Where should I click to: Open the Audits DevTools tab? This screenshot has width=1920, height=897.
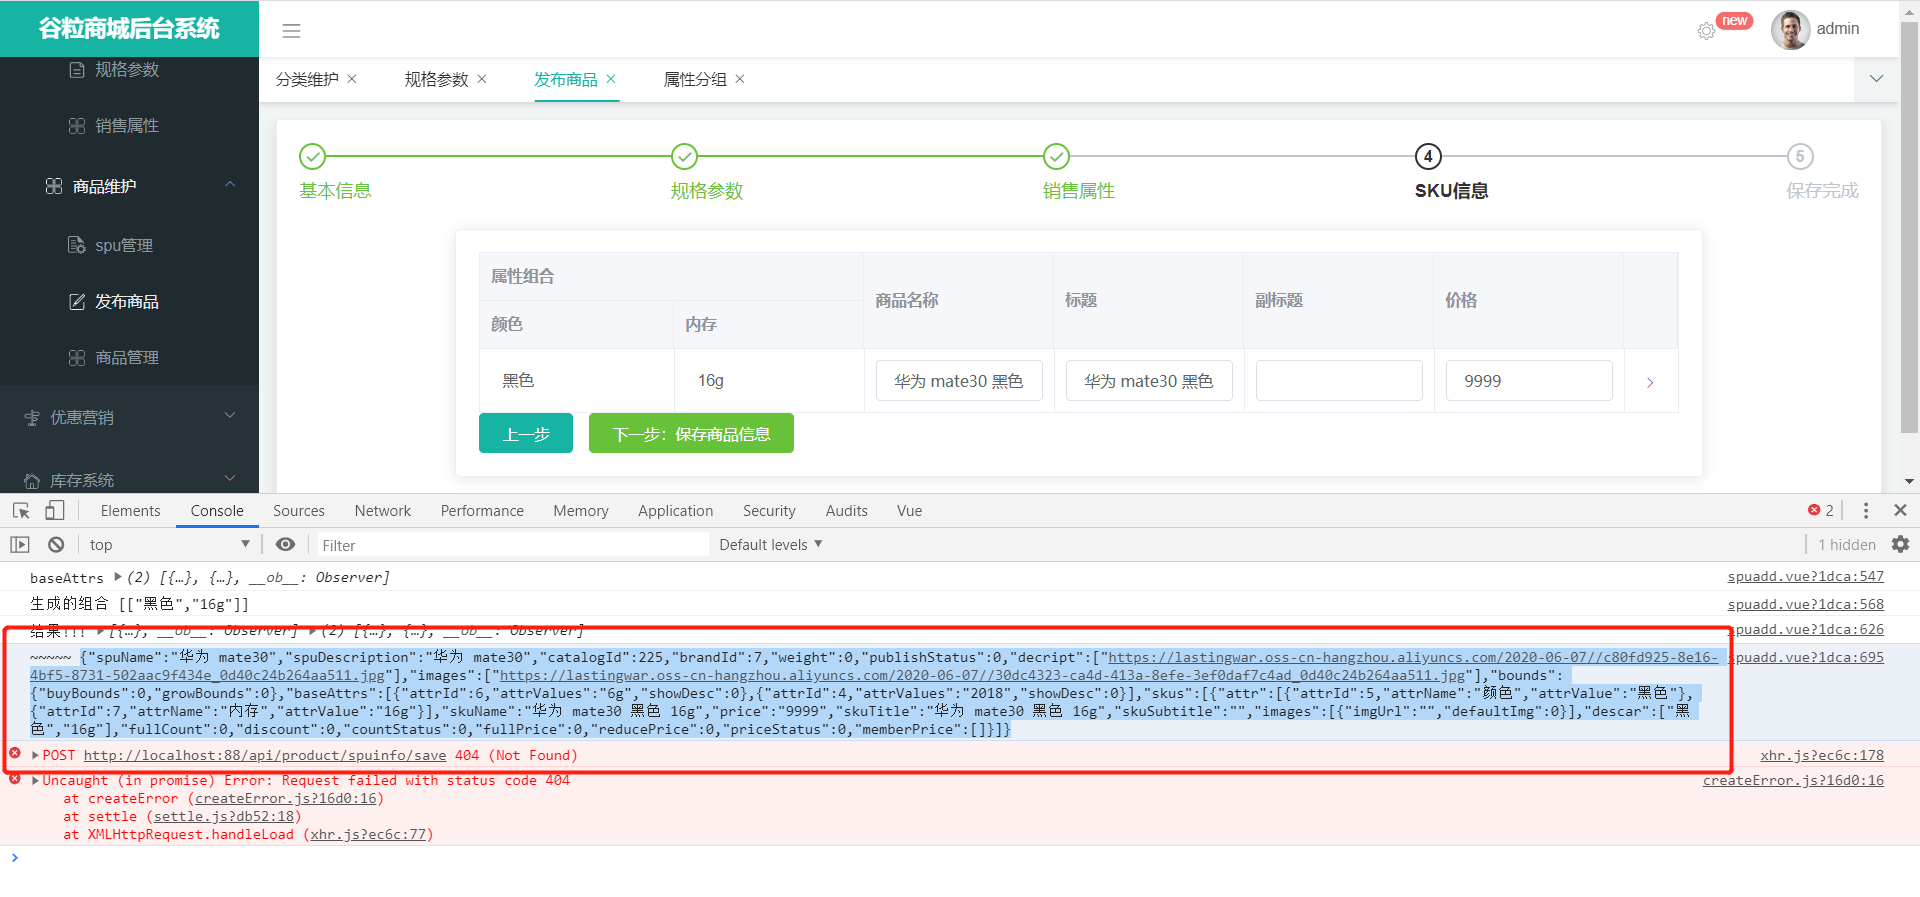click(847, 511)
